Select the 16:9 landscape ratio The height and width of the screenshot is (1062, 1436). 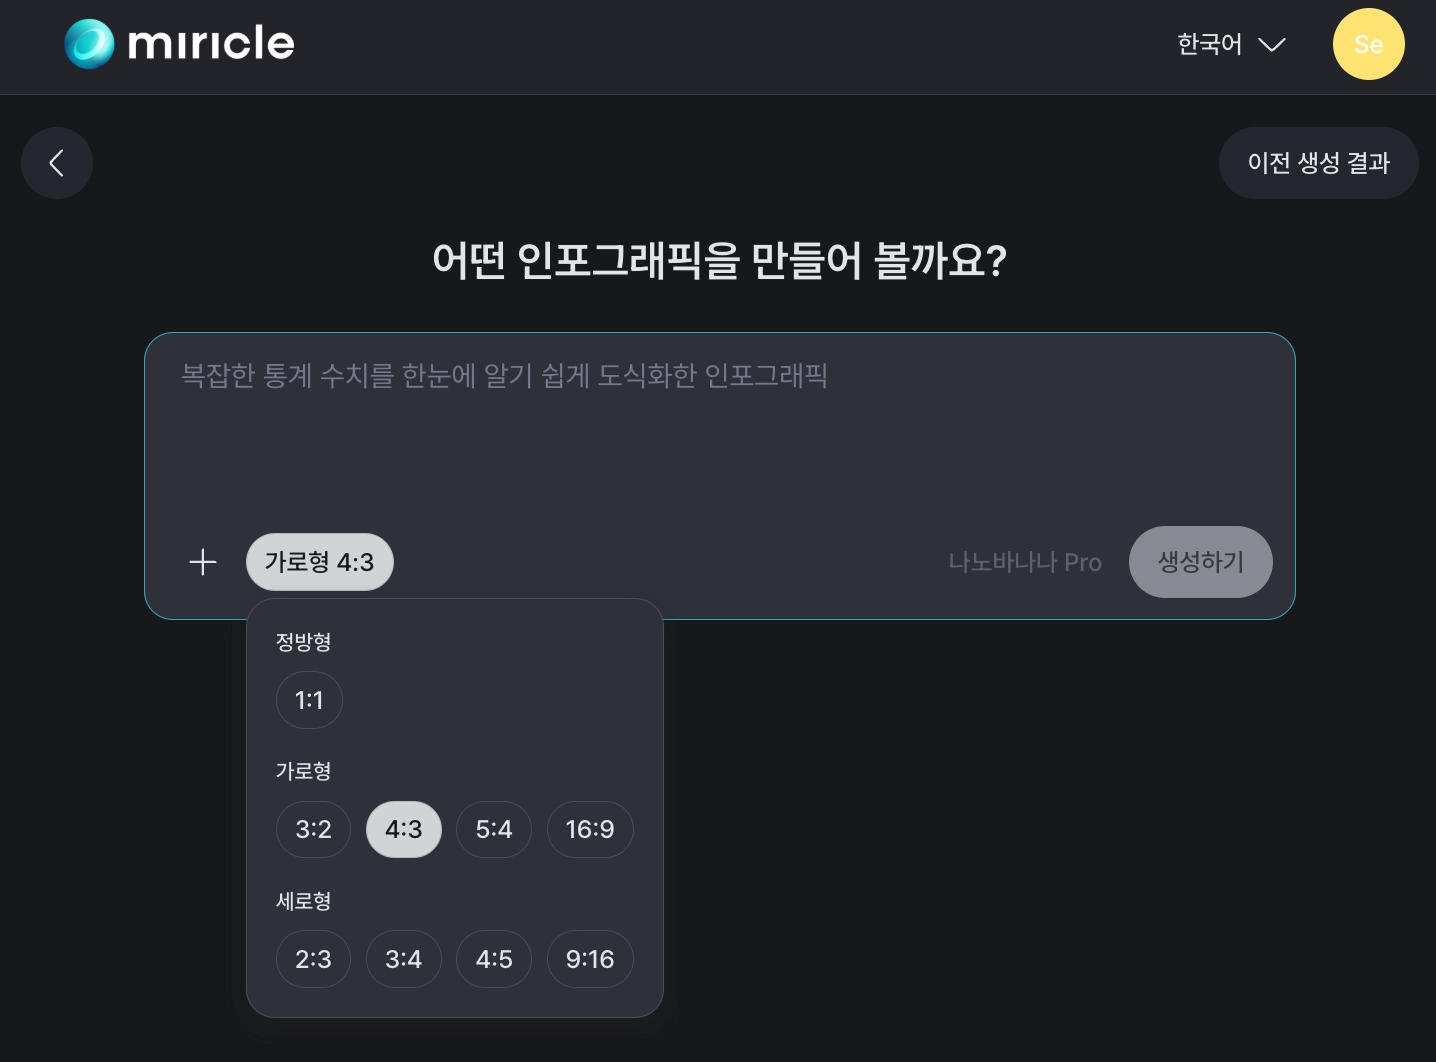pos(590,829)
